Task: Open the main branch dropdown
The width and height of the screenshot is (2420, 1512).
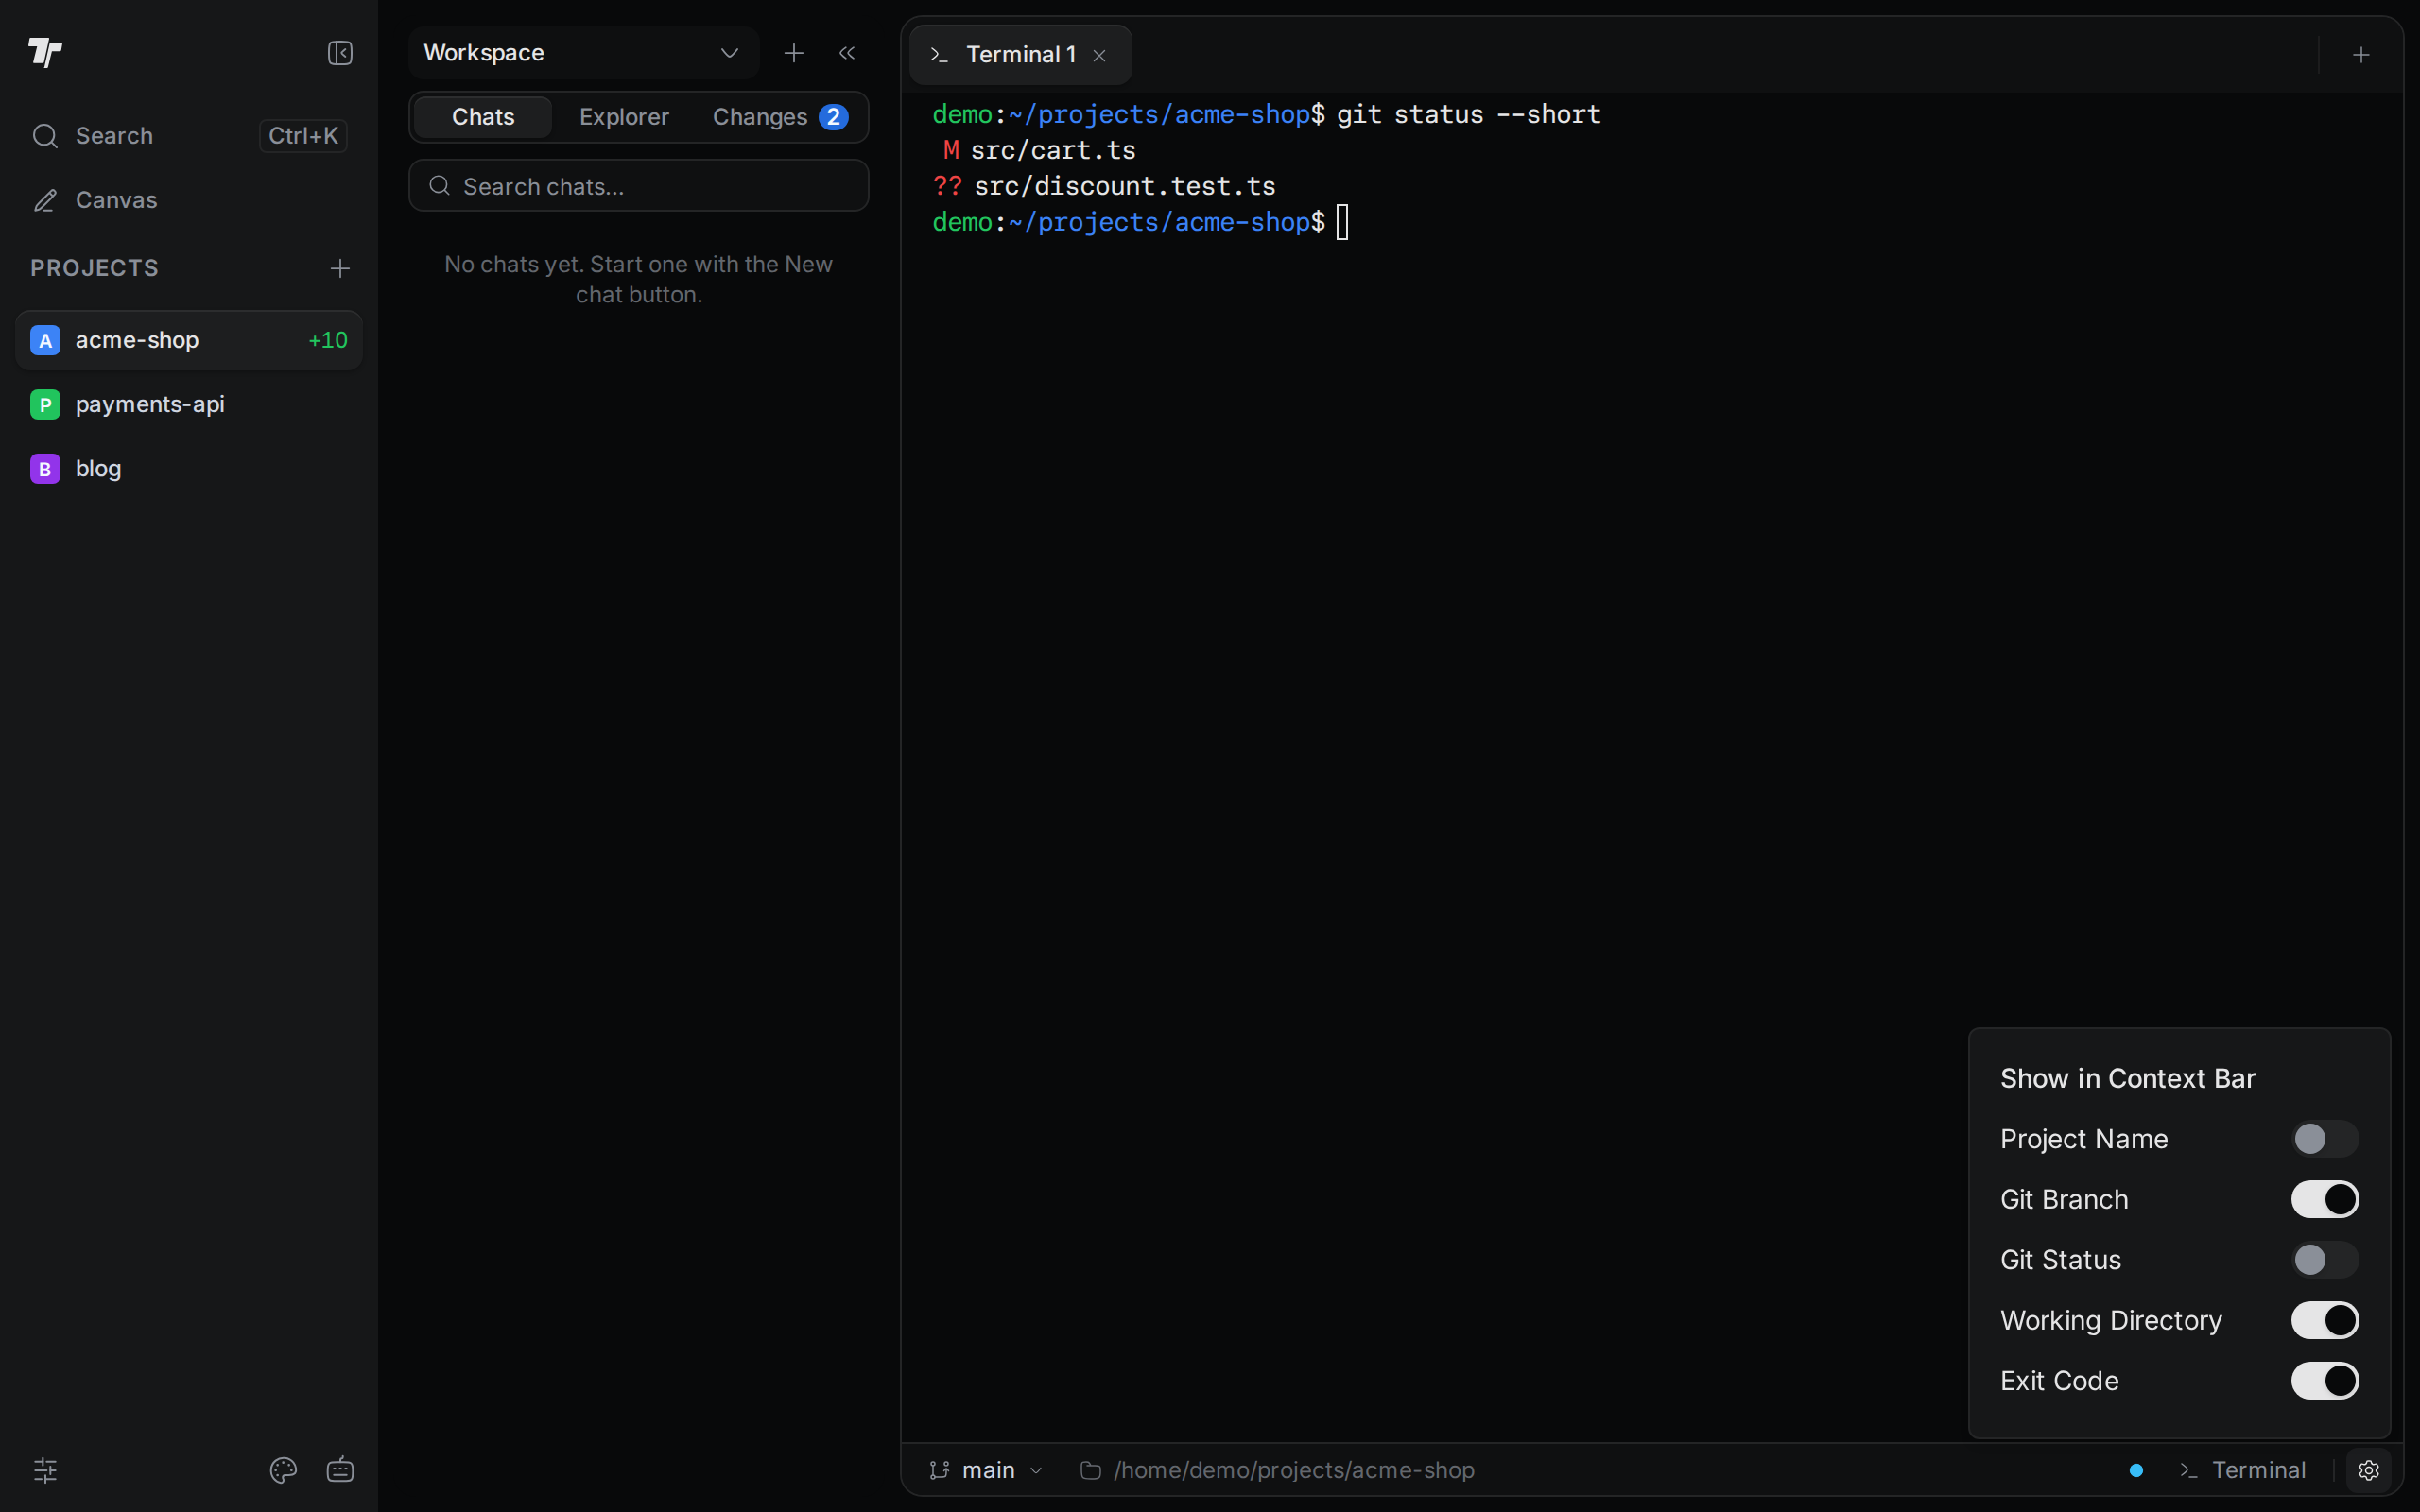Action: click(x=986, y=1470)
